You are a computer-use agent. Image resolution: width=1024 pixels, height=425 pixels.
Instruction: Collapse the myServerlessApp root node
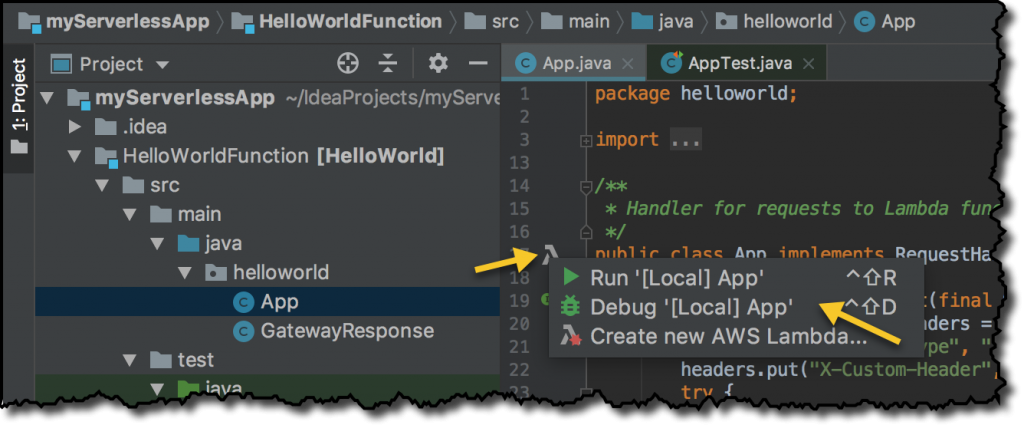(47, 99)
